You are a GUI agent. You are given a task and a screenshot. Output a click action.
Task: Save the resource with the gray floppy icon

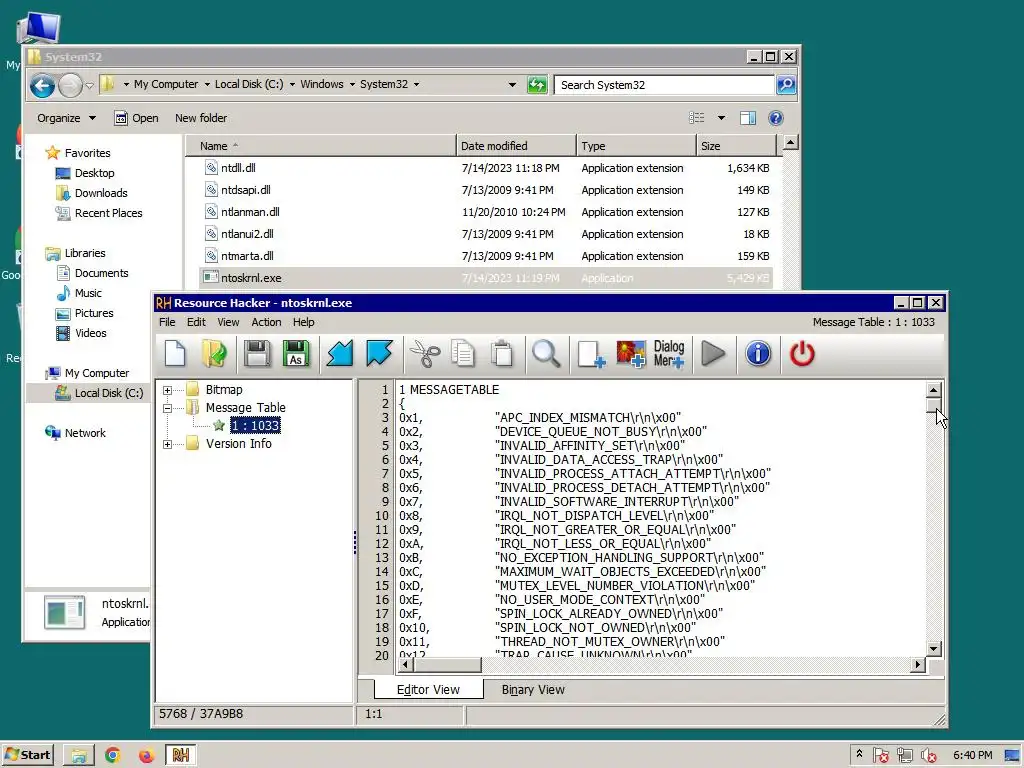tap(257, 354)
